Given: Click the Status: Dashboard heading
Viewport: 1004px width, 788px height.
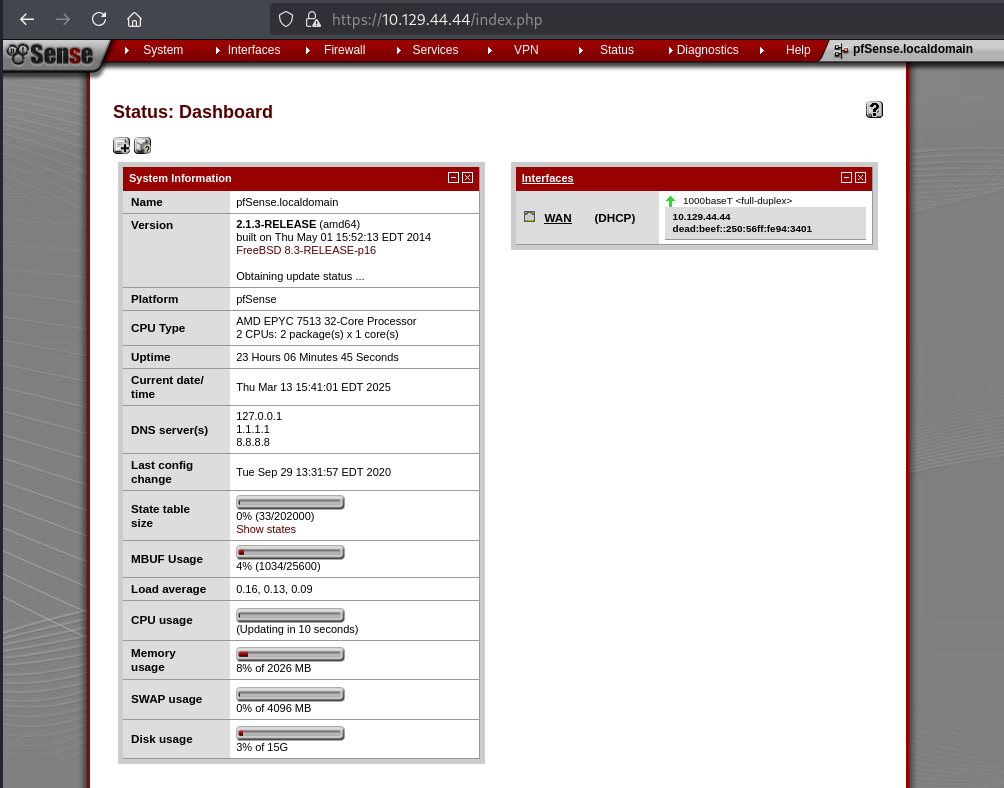Looking at the screenshot, I should pyautogui.click(x=193, y=111).
